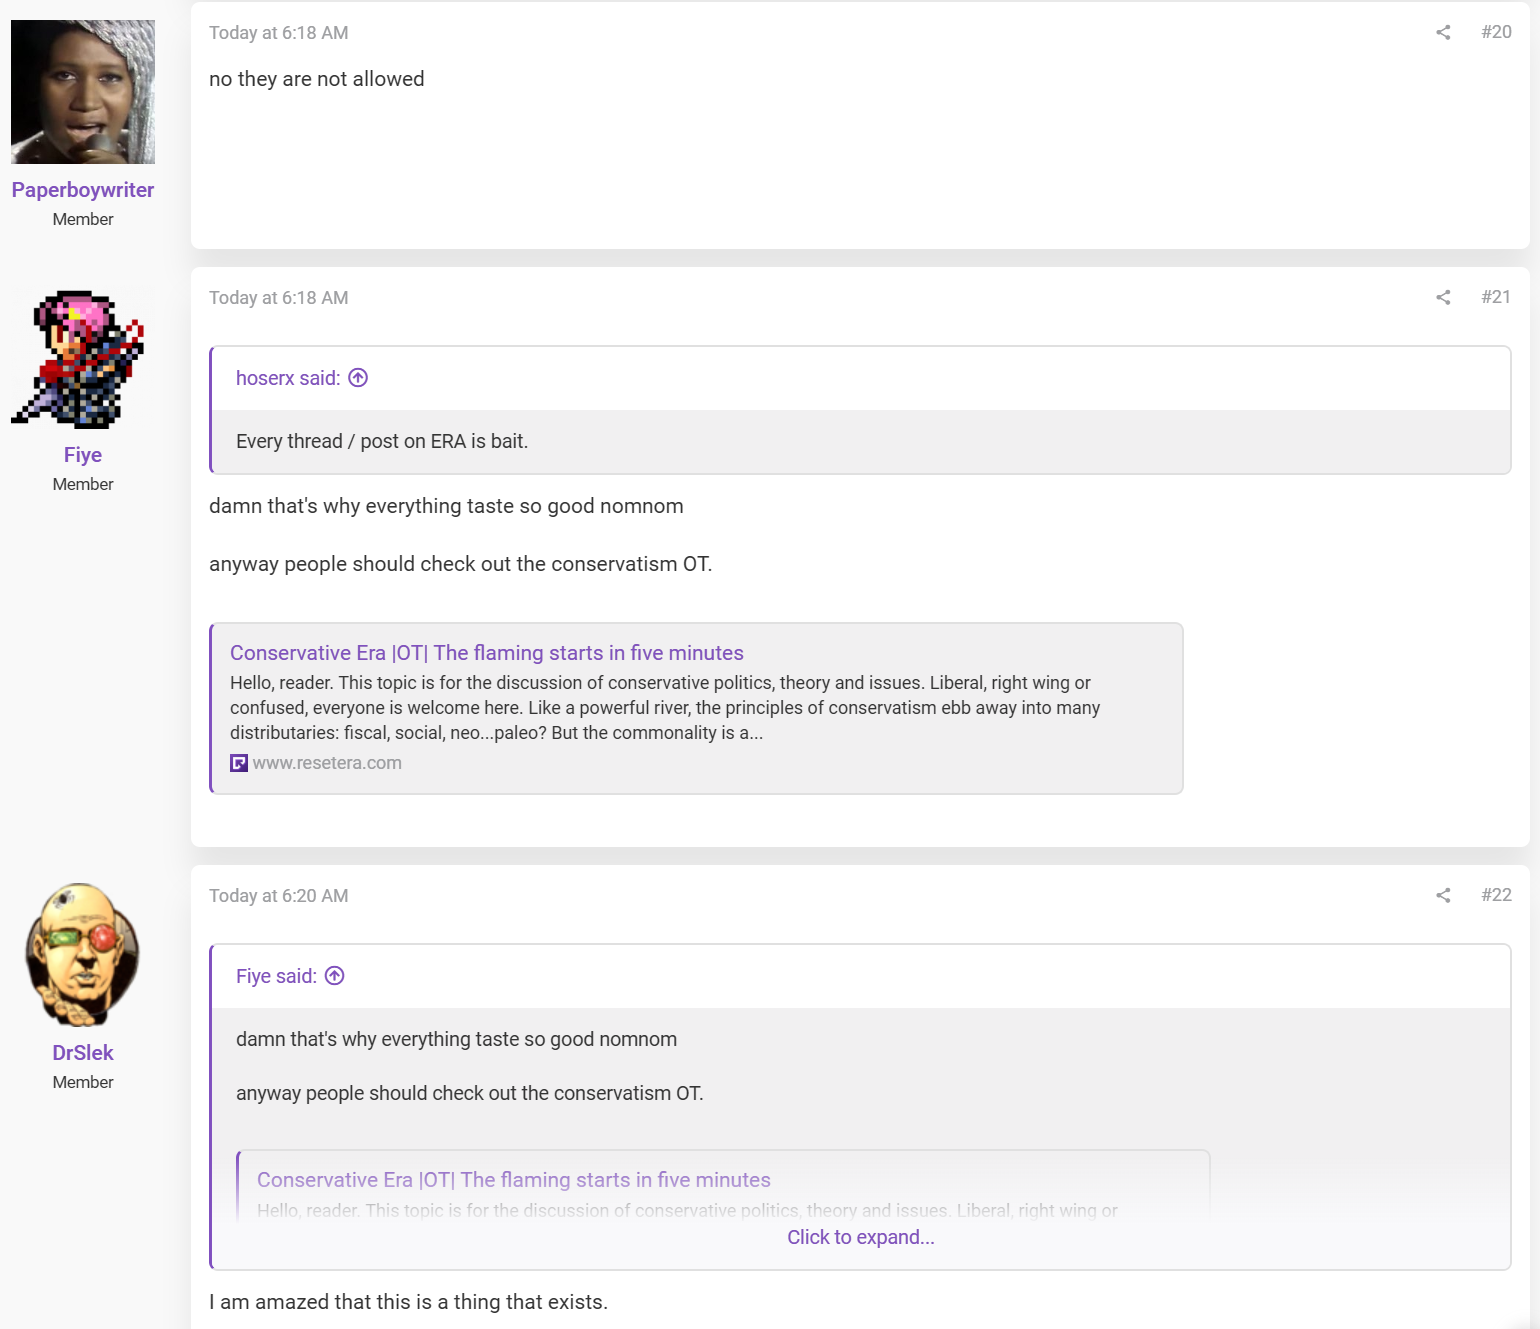Click 'hoserx said:' quote attribution
Image resolution: width=1540 pixels, height=1329 pixels.
(x=288, y=378)
